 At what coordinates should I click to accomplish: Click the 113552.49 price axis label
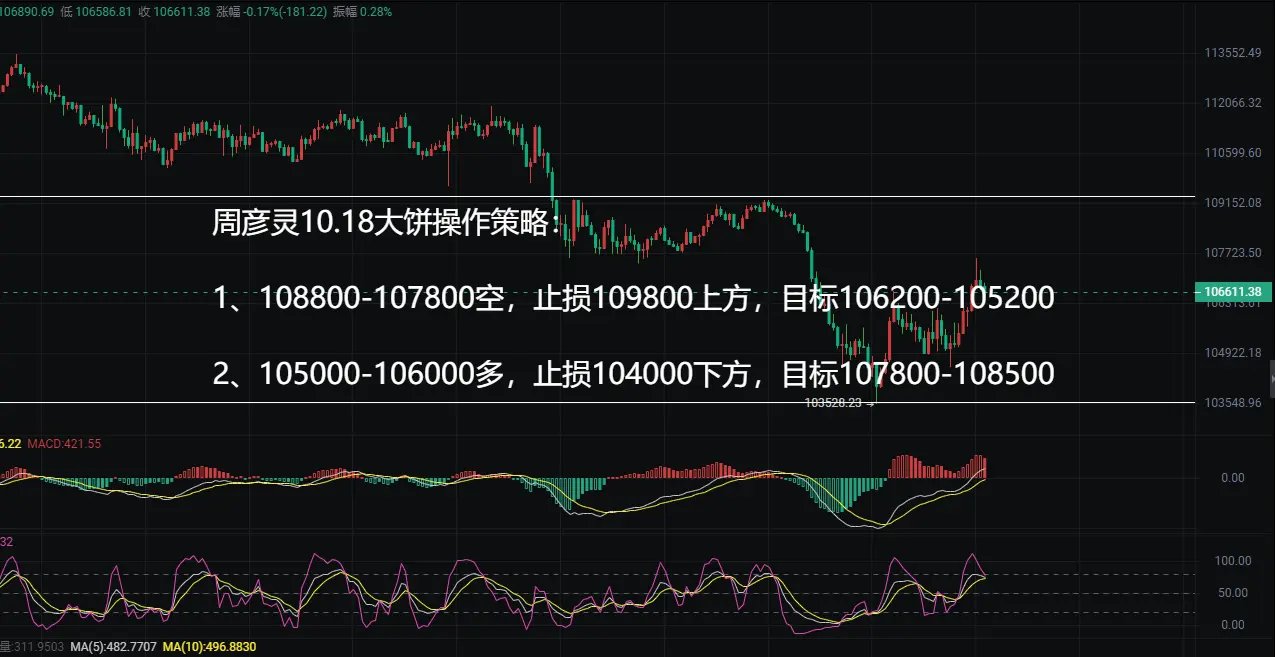point(1234,53)
